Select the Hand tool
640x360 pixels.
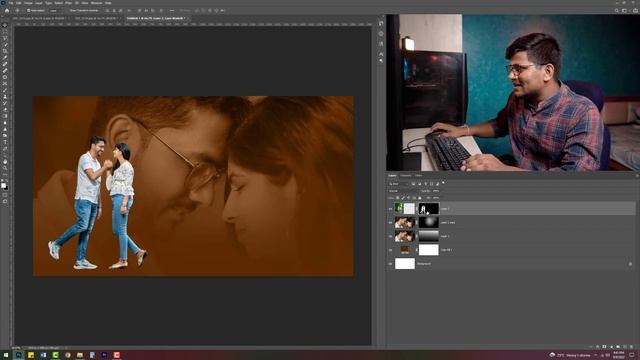tap(5, 162)
